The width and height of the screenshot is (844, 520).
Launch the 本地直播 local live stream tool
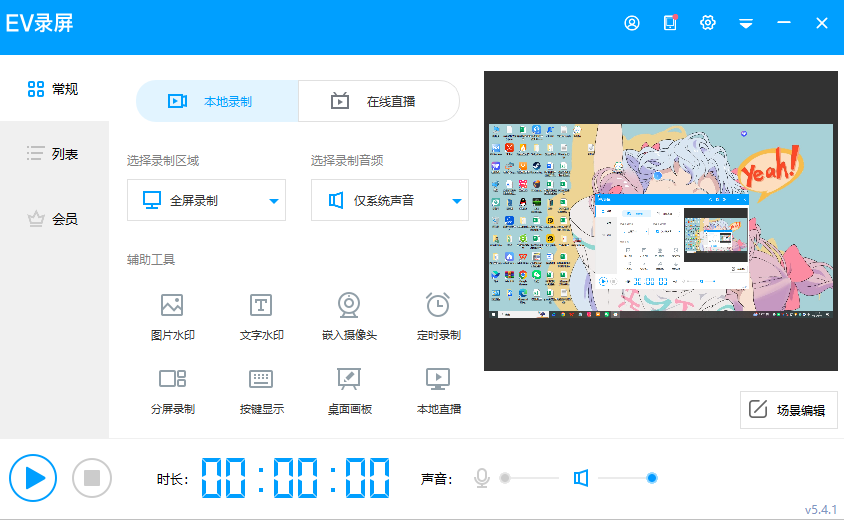click(x=438, y=390)
